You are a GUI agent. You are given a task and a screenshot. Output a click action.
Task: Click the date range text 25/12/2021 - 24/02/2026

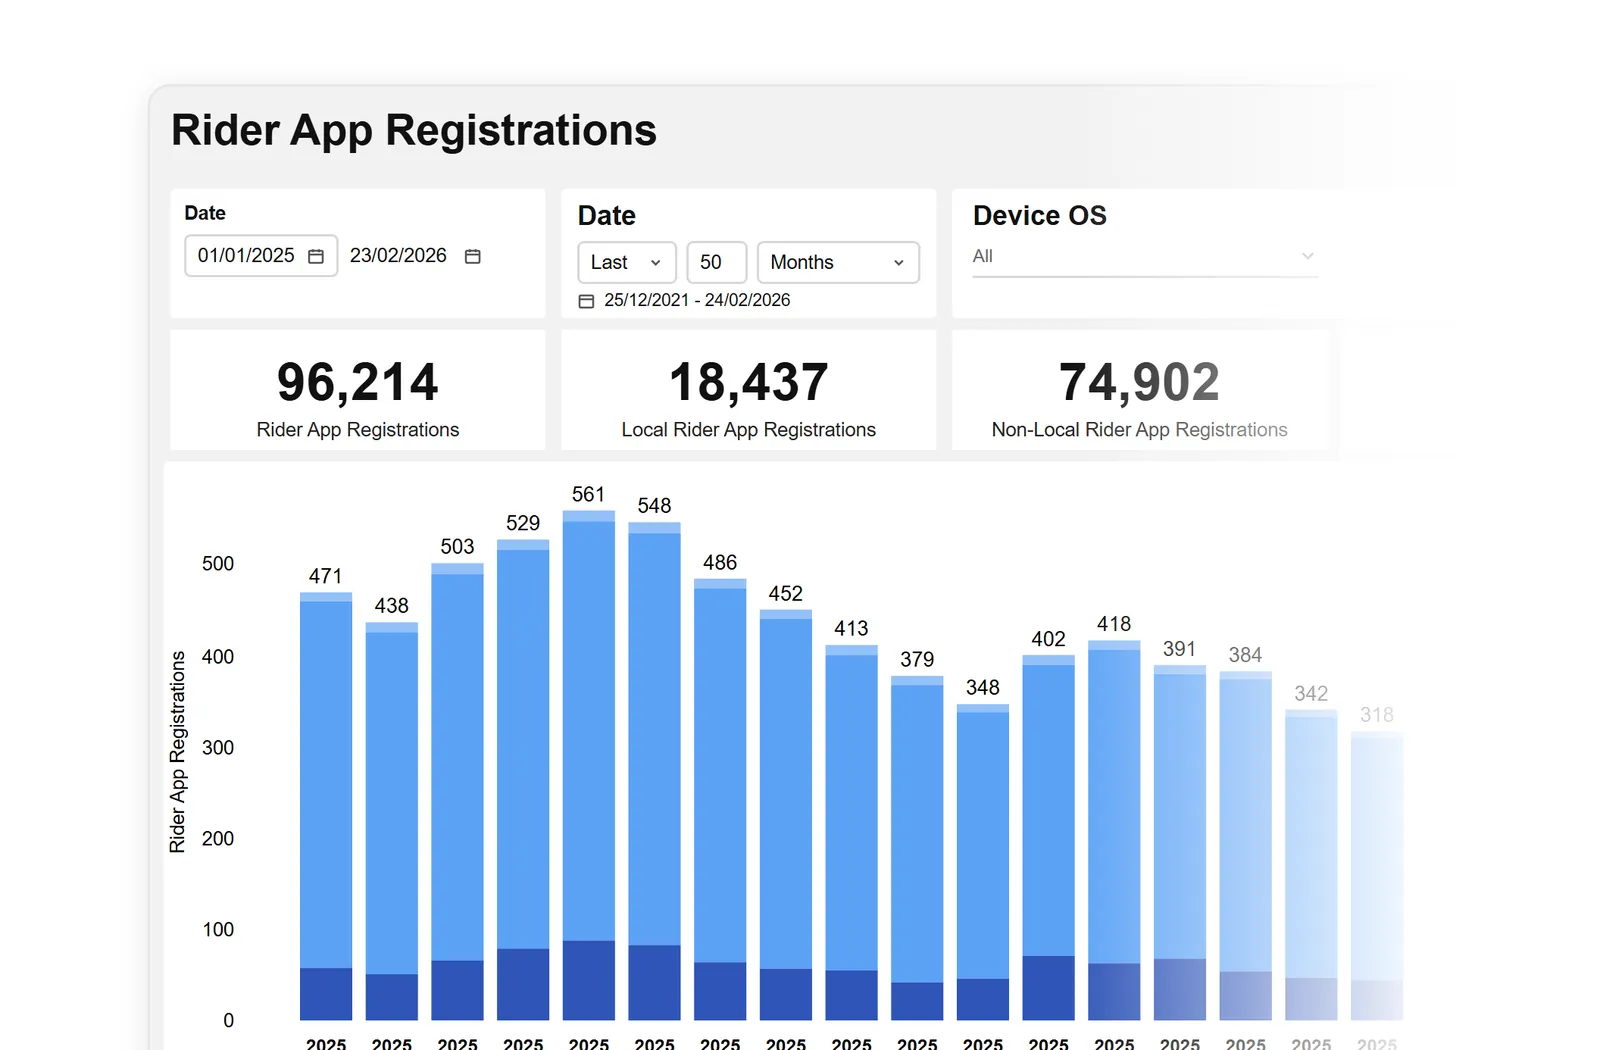(x=697, y=300)
